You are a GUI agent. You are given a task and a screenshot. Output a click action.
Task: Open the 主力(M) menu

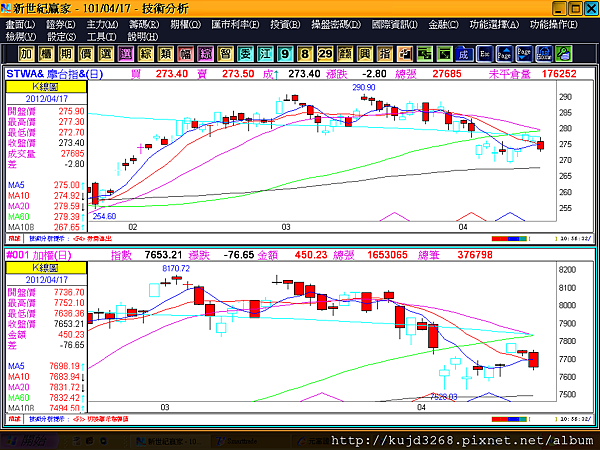[102, 25]
